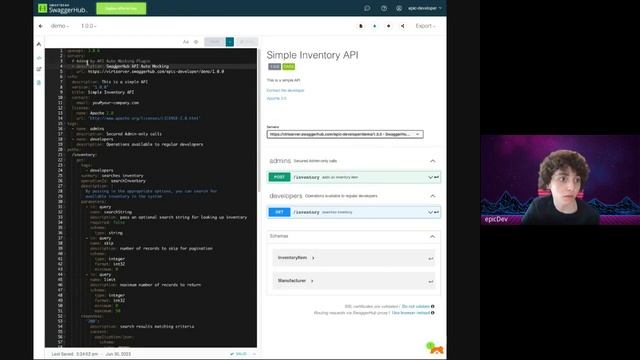Click the 'Simple Inventory API' title heading

point(312,55)
